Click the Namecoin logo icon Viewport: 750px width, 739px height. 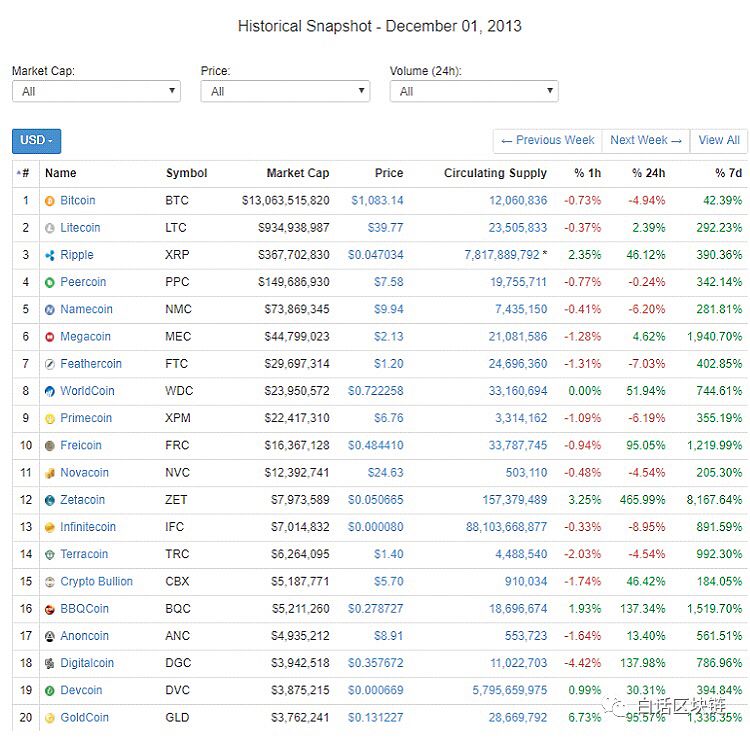50,310
